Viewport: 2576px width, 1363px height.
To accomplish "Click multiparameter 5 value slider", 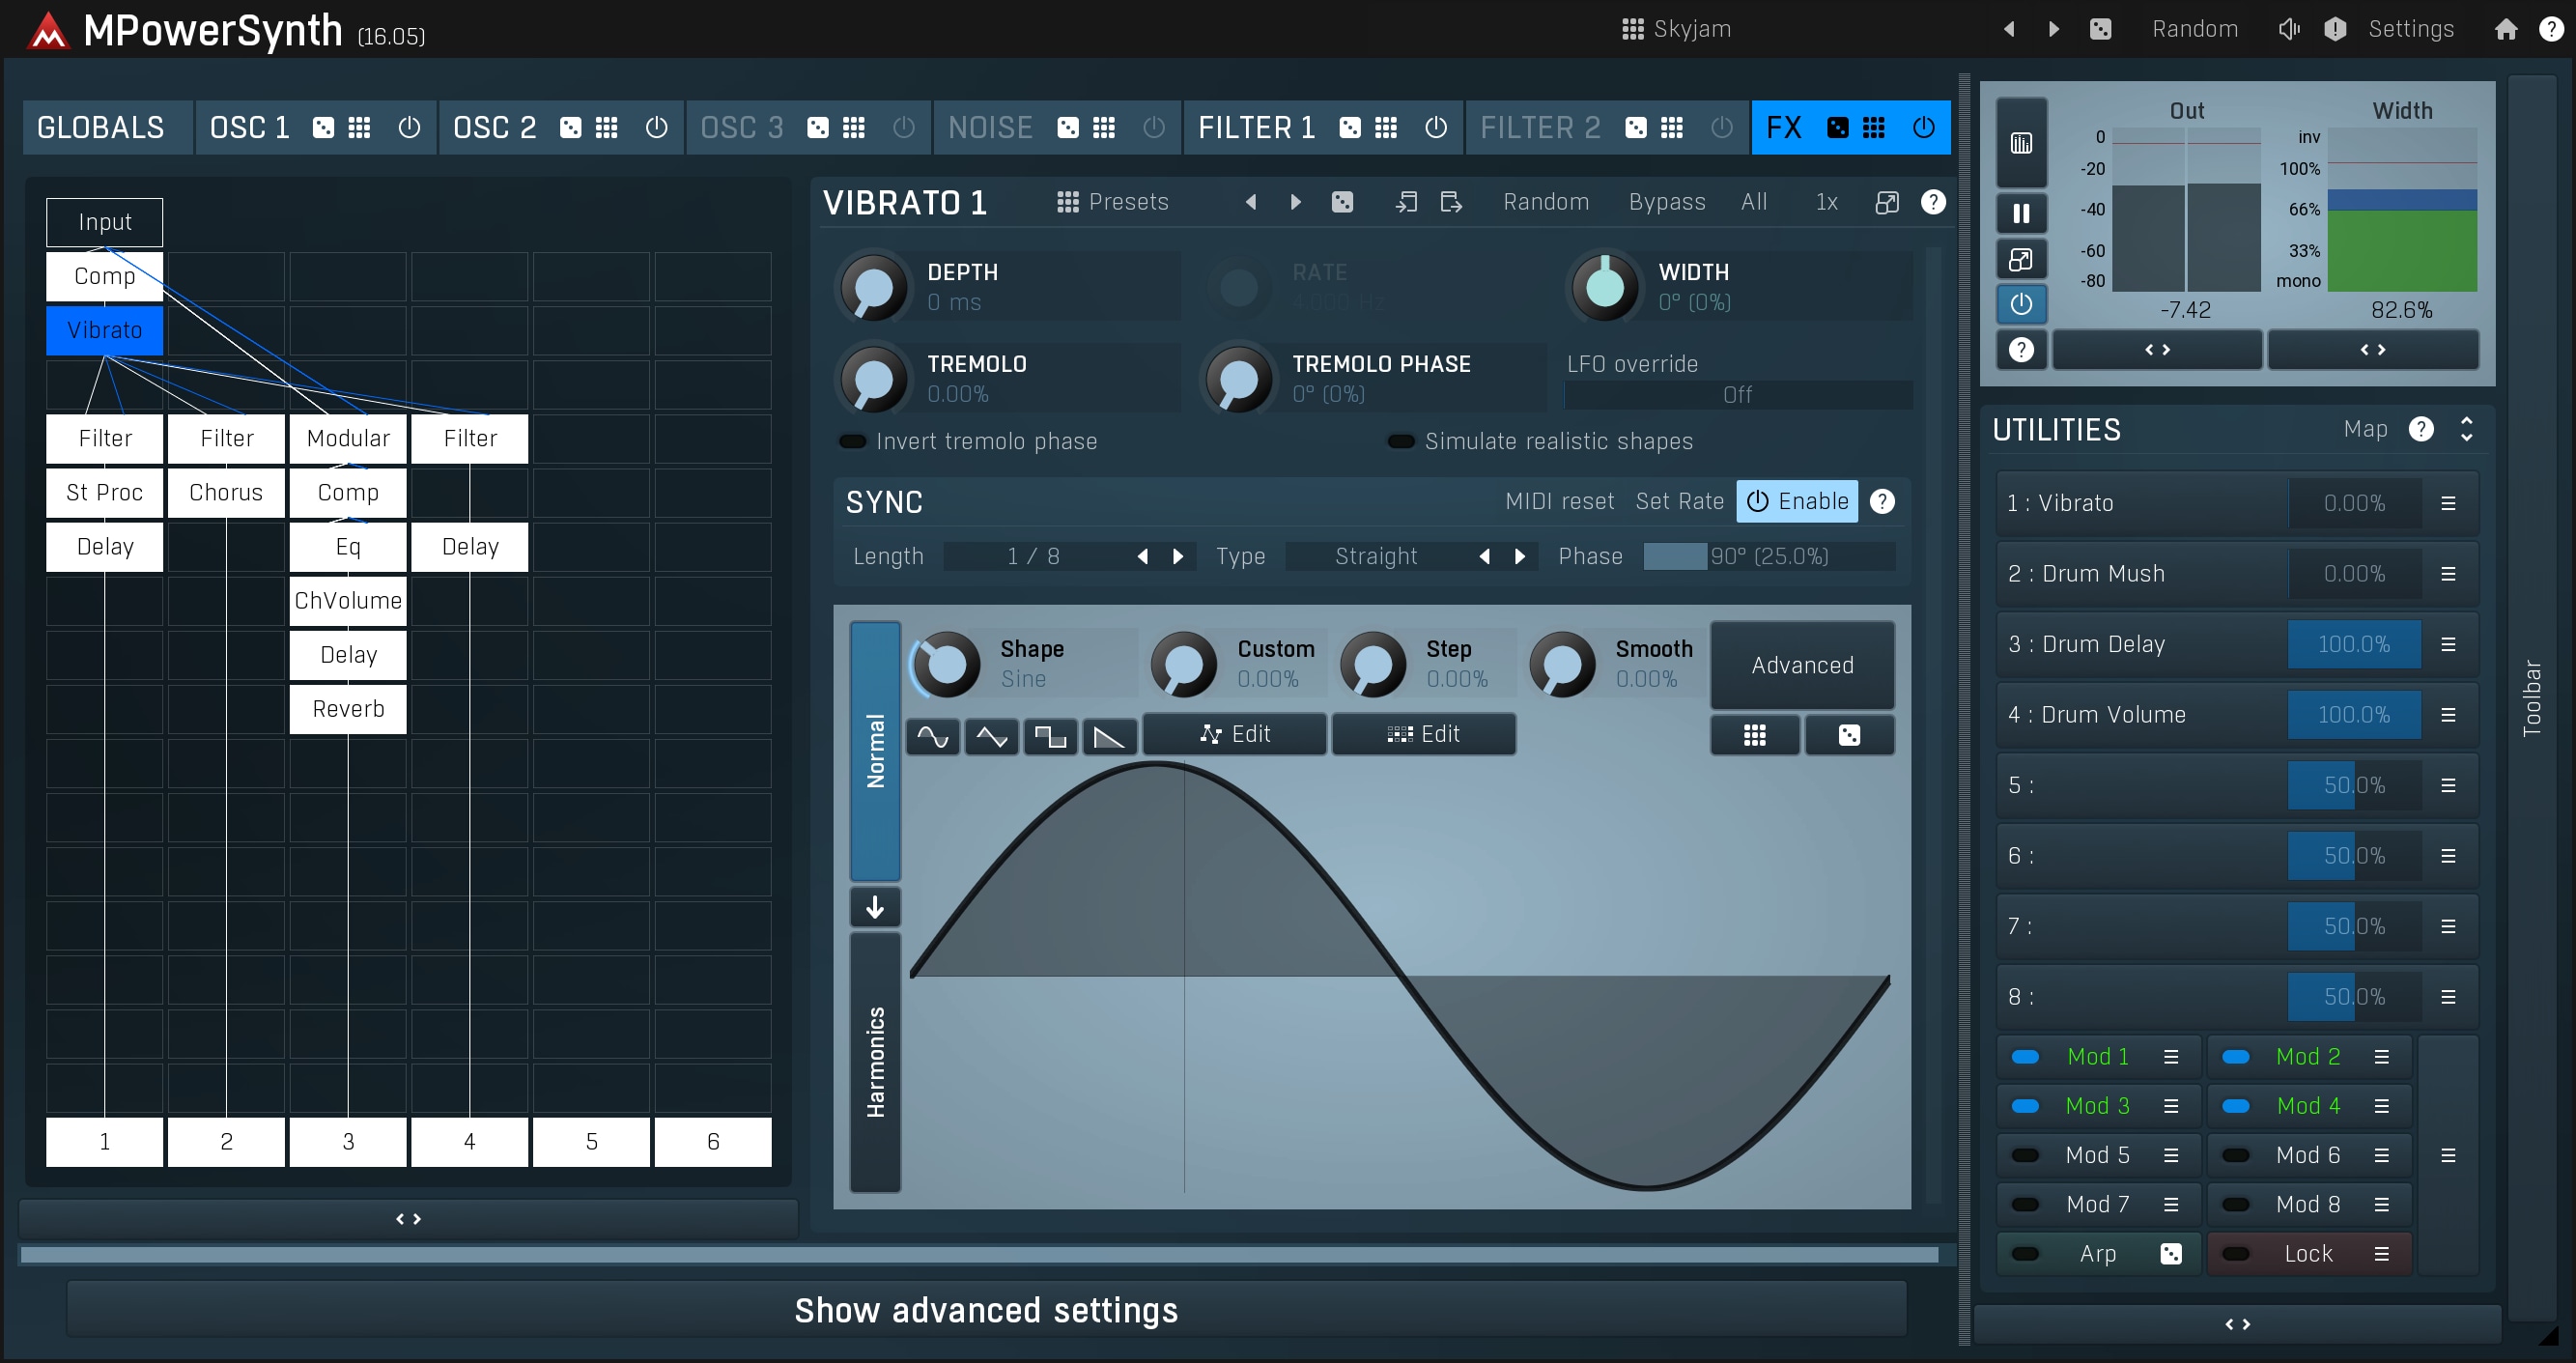I will point(2354,785).
